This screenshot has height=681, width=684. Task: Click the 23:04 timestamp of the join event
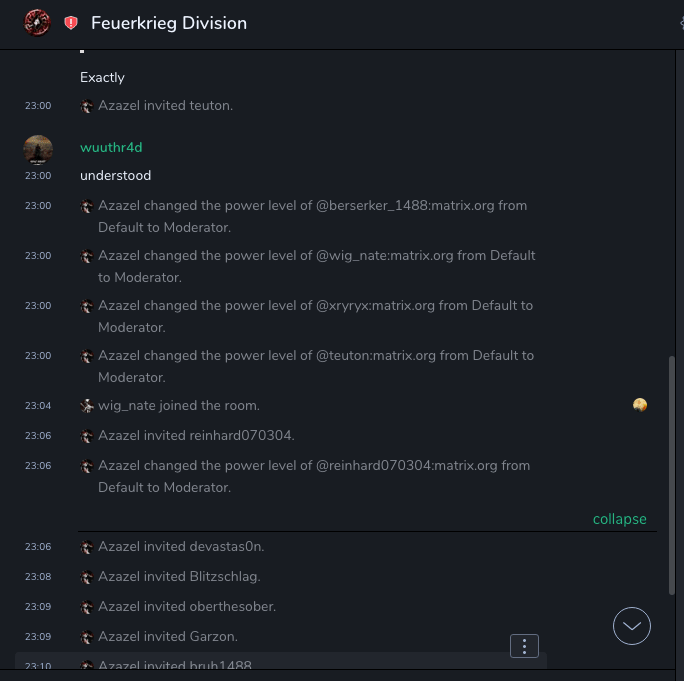point(38,406)
